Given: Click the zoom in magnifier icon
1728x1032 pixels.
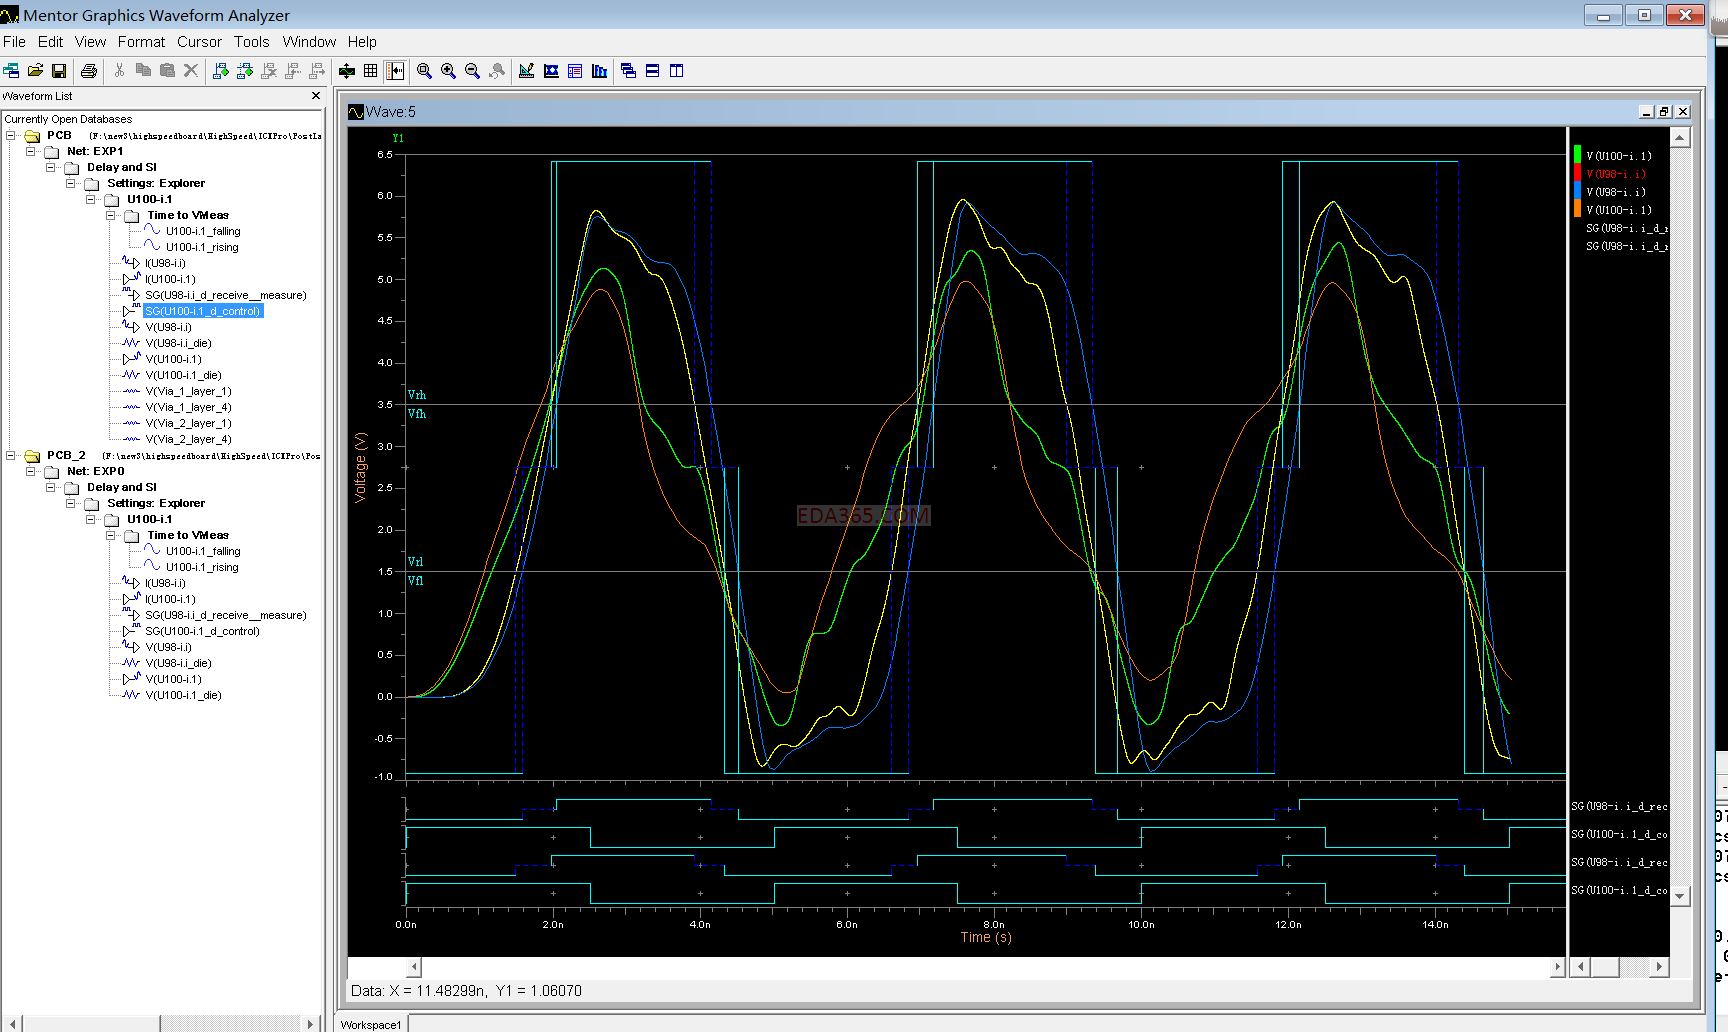Looking at the screenshot, I should 448,71.
